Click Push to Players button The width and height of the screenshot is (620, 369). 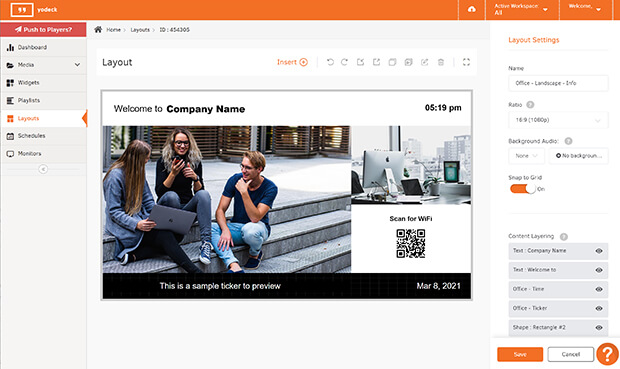tap(43, 29)
